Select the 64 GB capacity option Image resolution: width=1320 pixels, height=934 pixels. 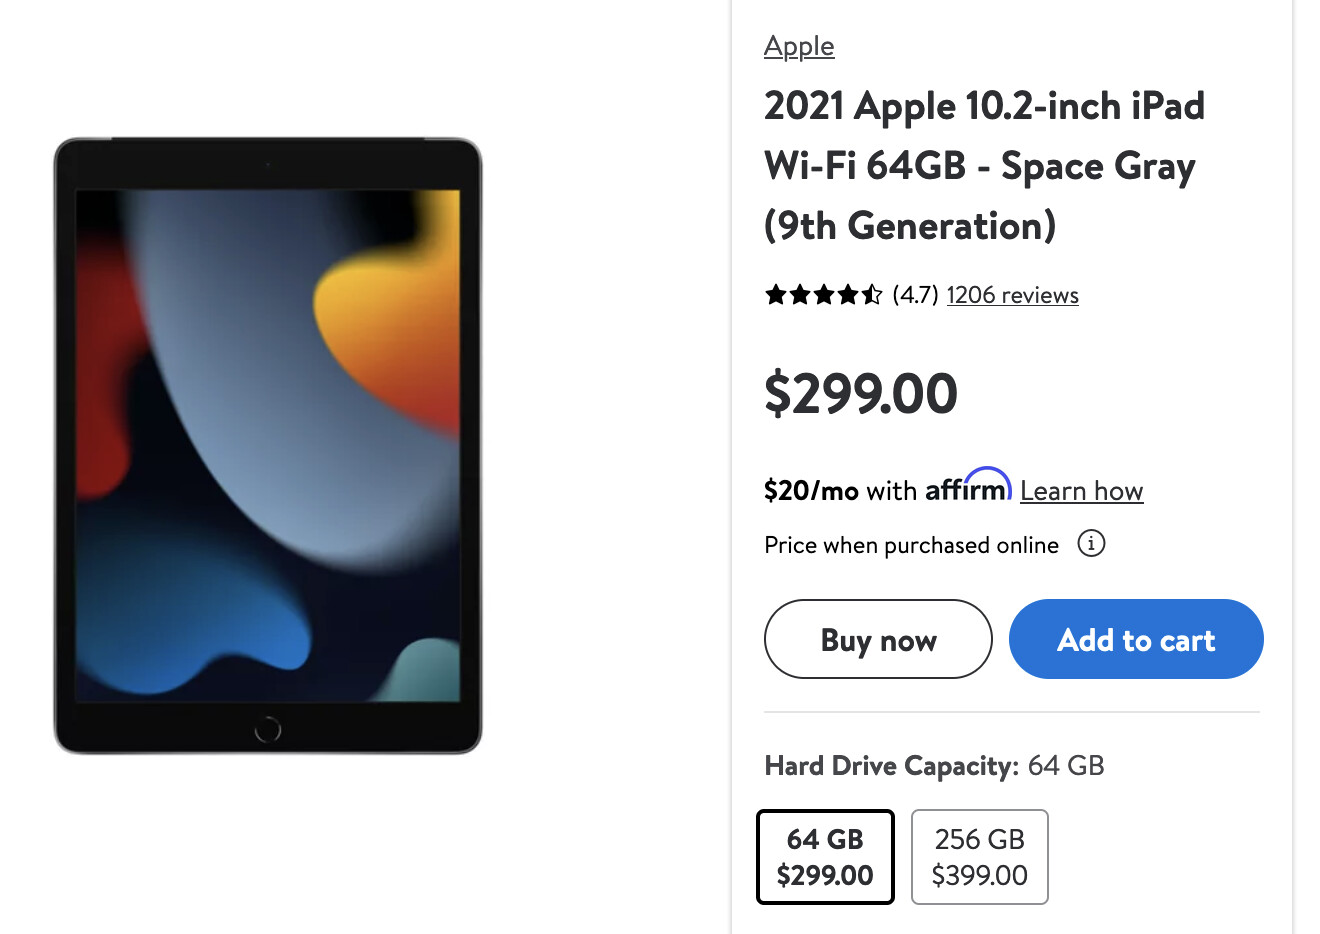click(825, 857)
